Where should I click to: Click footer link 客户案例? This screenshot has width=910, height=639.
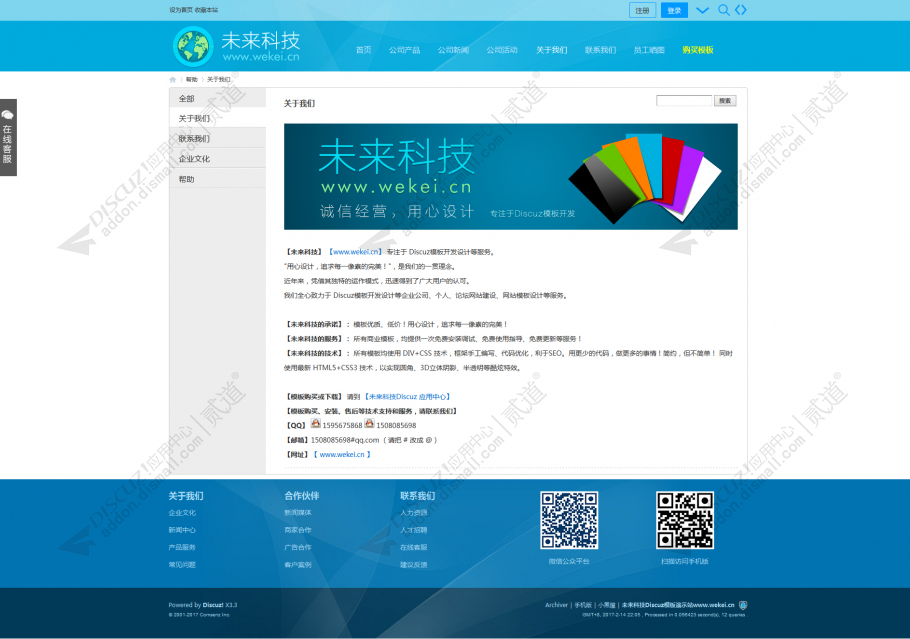pyautogui.click(x=298, y=565)
